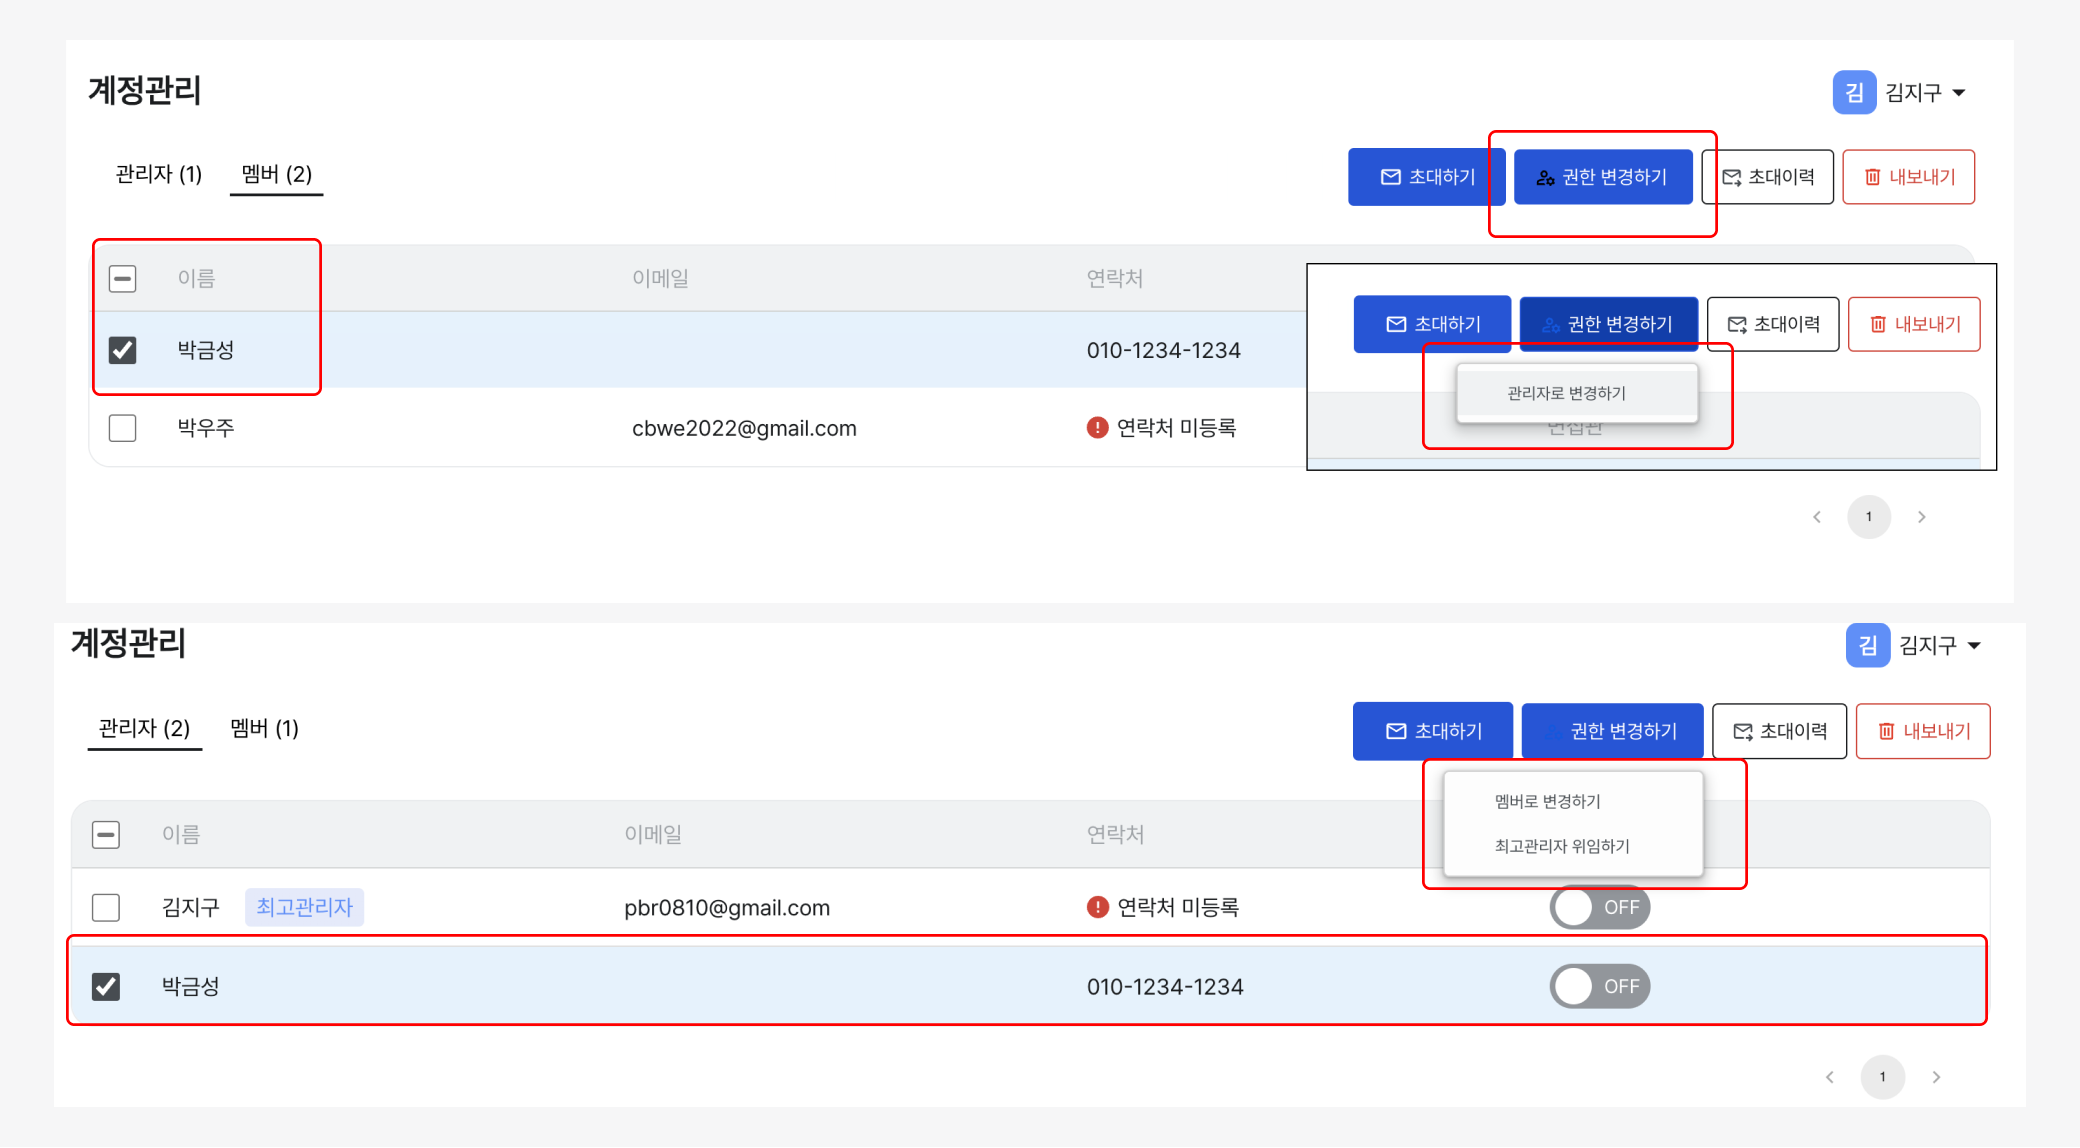Click 관리자로 변경하기 option in popup
The image size is (2080, 1148).
pos(1566,393)
